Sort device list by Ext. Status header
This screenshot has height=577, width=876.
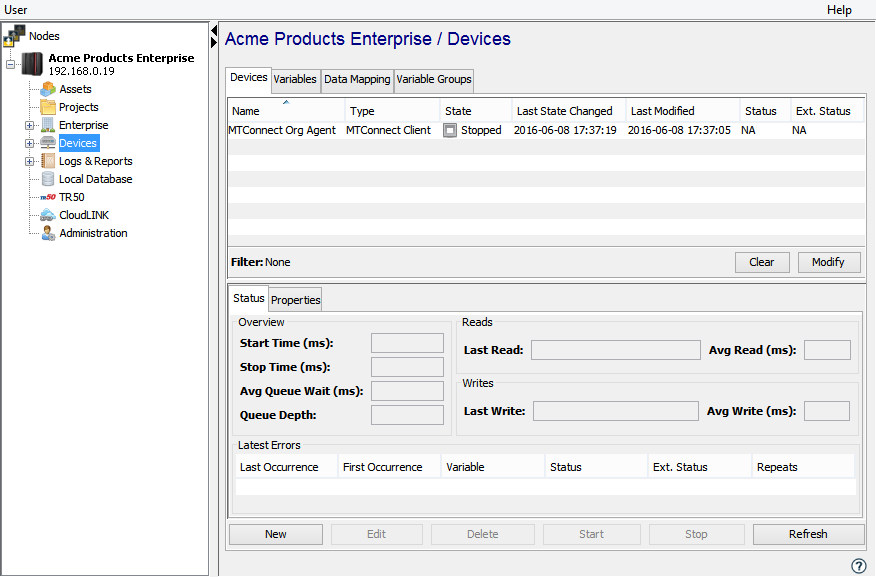click(827, 111)
